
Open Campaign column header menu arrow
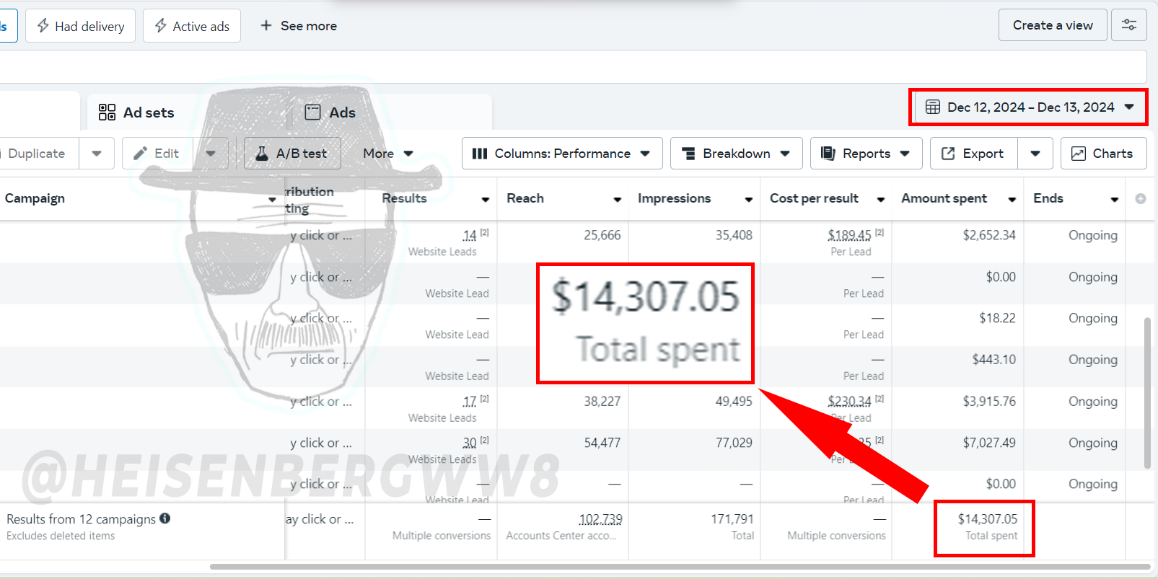point(274,199)
